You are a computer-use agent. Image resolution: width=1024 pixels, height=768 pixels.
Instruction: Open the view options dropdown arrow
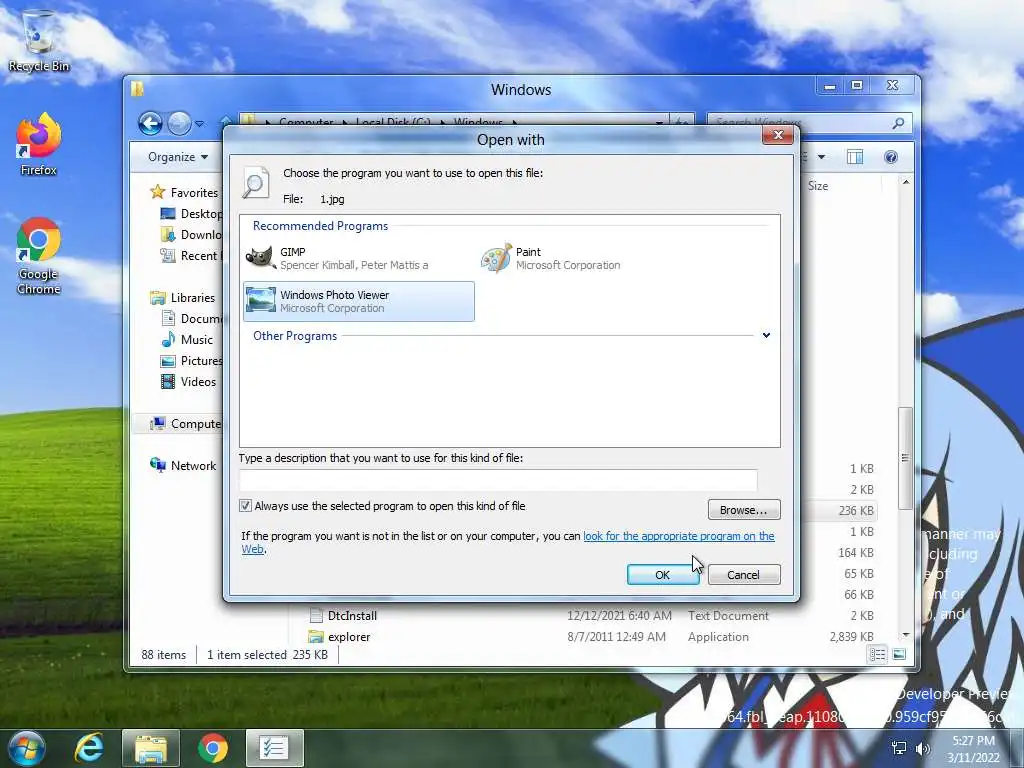click(x=821, y=157)
